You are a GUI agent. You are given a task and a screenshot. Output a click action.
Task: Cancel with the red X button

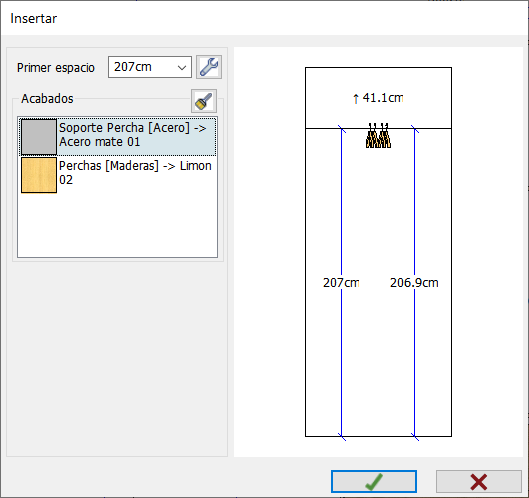pos(479,481)
